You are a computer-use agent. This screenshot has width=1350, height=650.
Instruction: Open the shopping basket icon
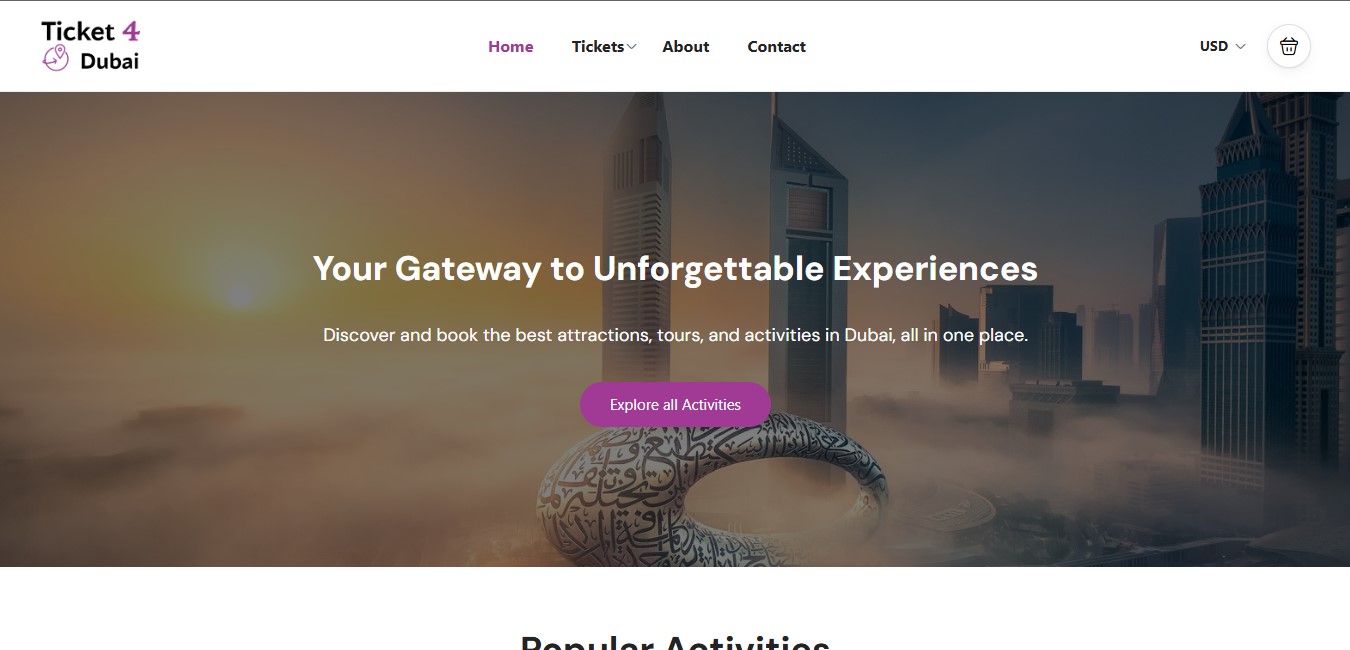(x=1288, y=46)
